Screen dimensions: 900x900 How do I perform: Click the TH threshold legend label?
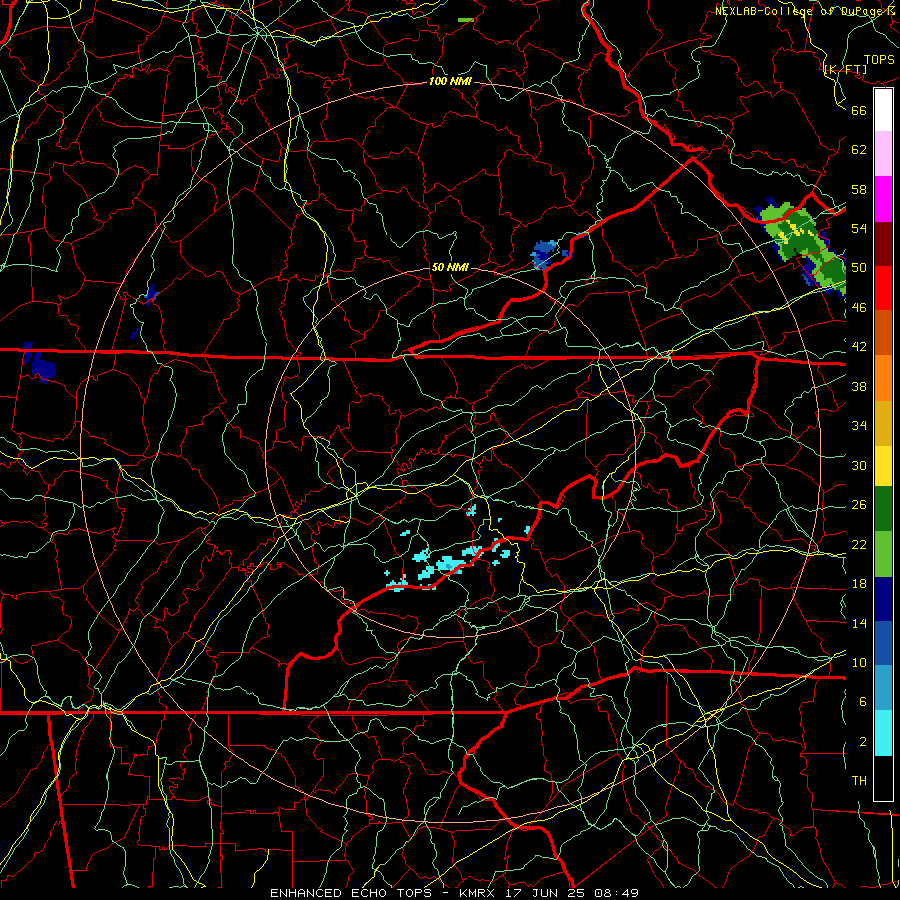[859, 781]
